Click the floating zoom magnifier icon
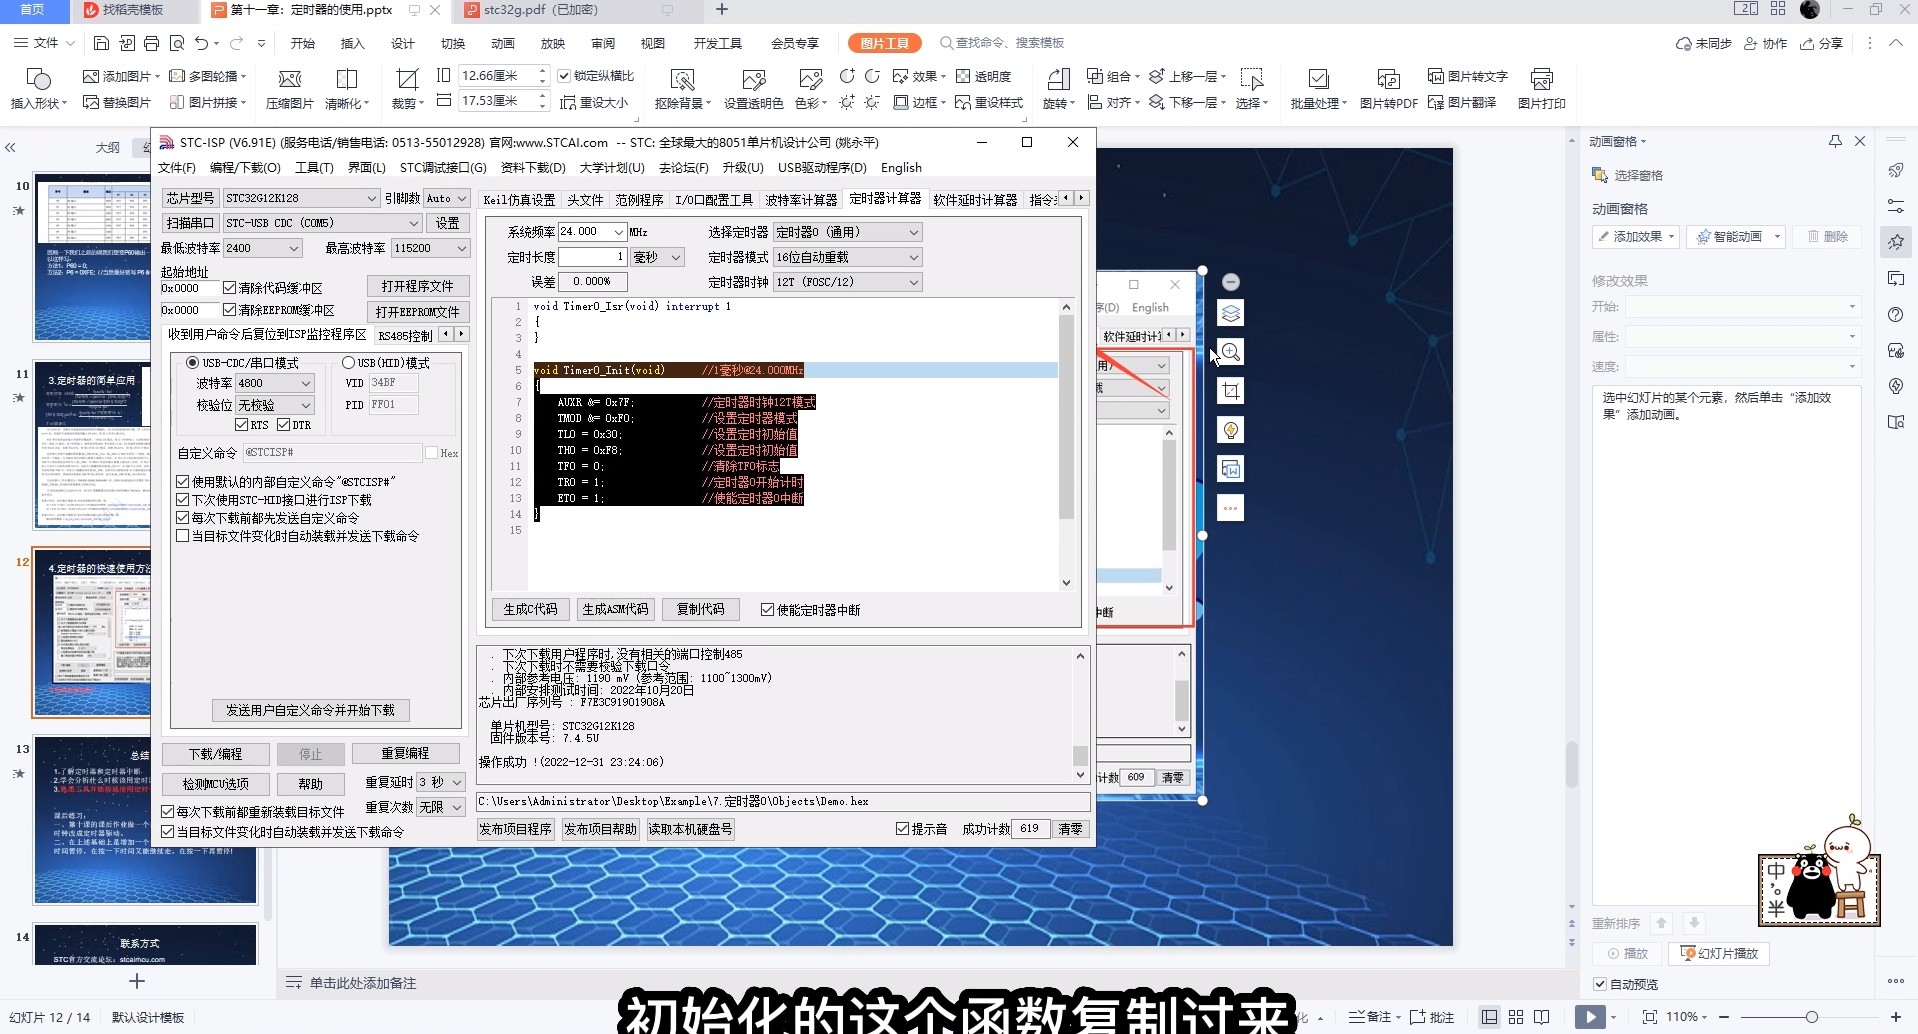This screenshot has height=1034, width=1918. coord(1231,352)
